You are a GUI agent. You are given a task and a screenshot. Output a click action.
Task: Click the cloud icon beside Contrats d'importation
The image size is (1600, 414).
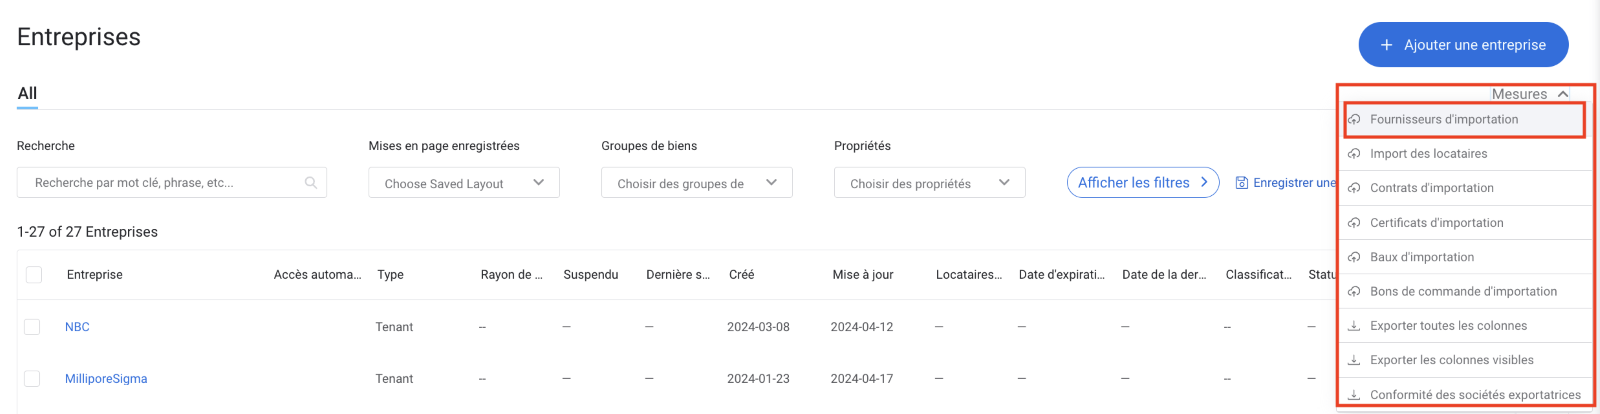click(1354, 188)
